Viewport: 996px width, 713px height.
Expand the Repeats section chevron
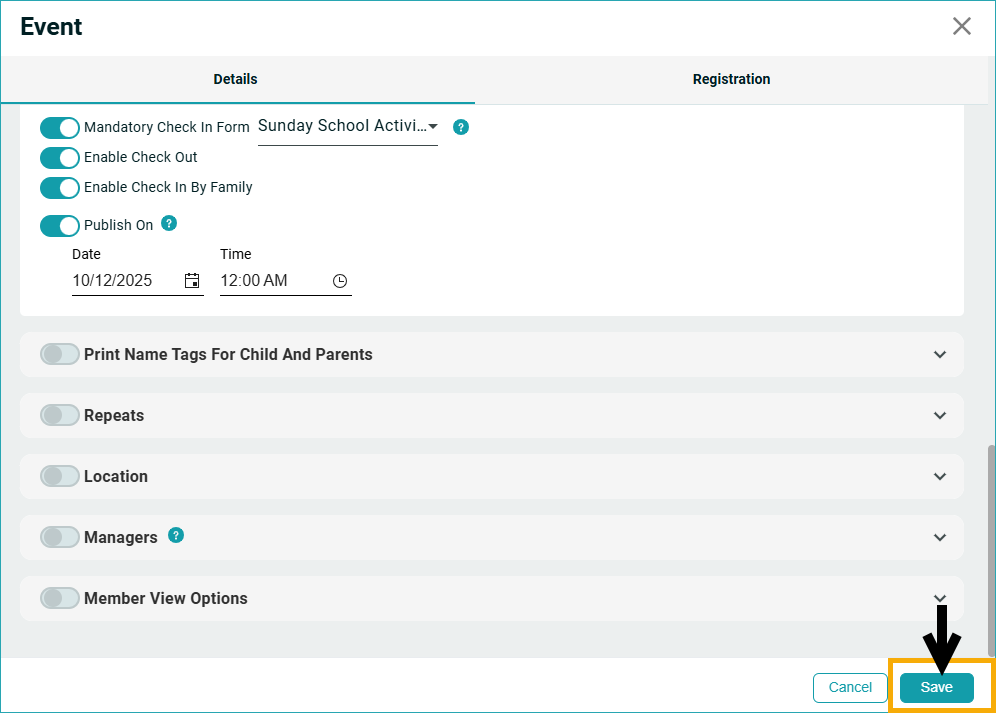tap(939, 416)
